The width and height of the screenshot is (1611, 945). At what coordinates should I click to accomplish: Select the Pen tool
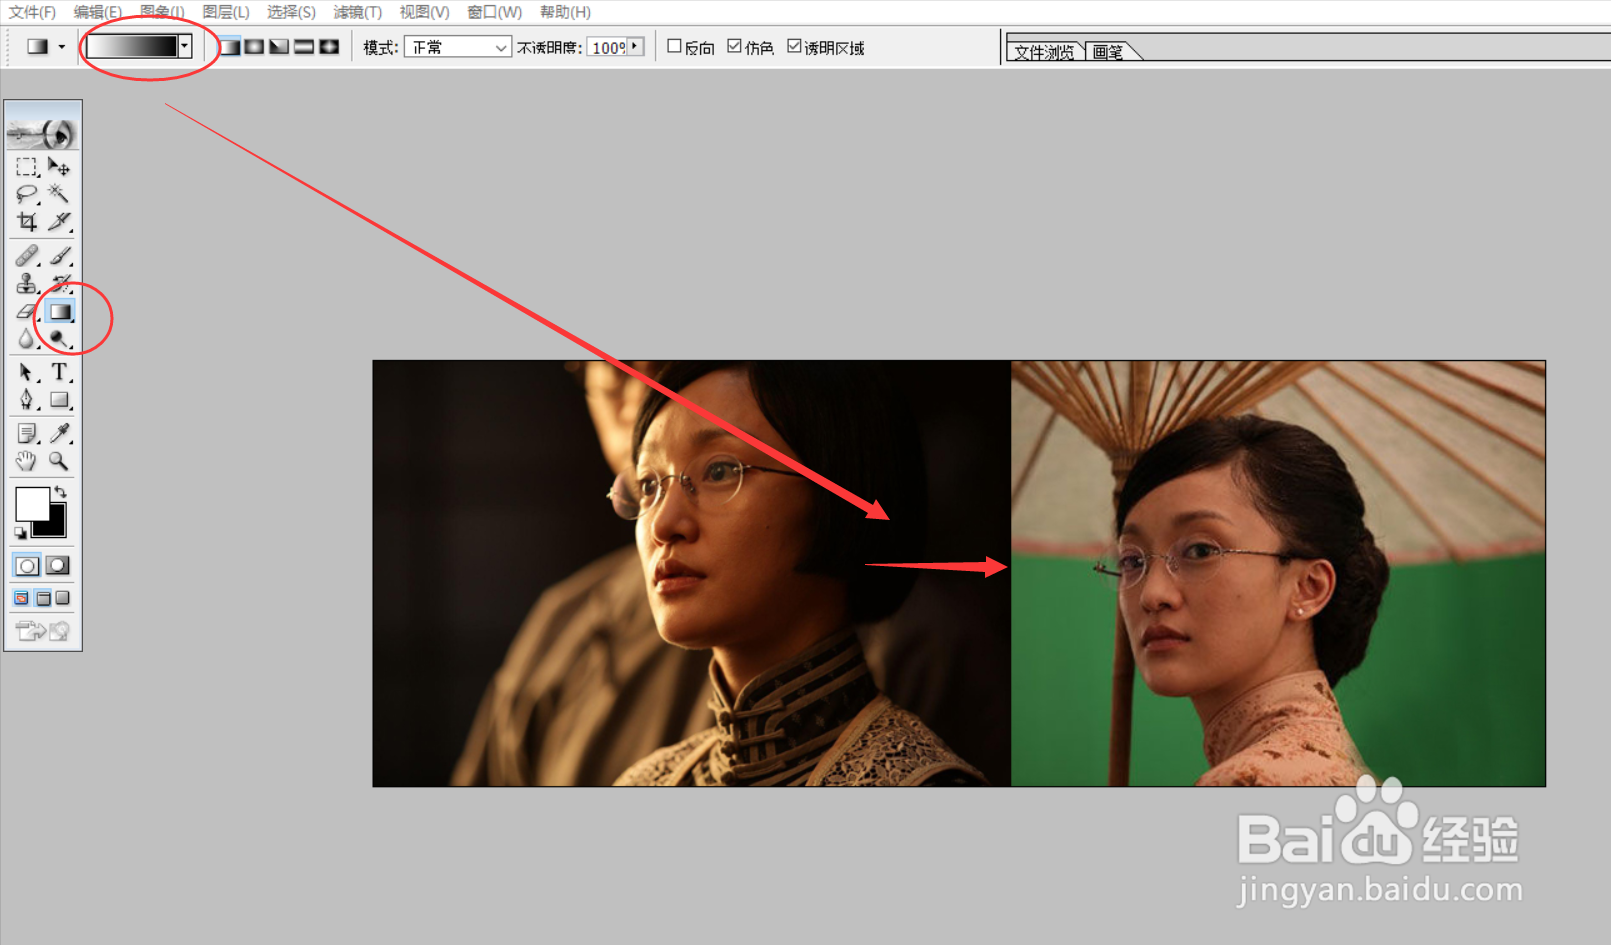(x=27, y=400)
